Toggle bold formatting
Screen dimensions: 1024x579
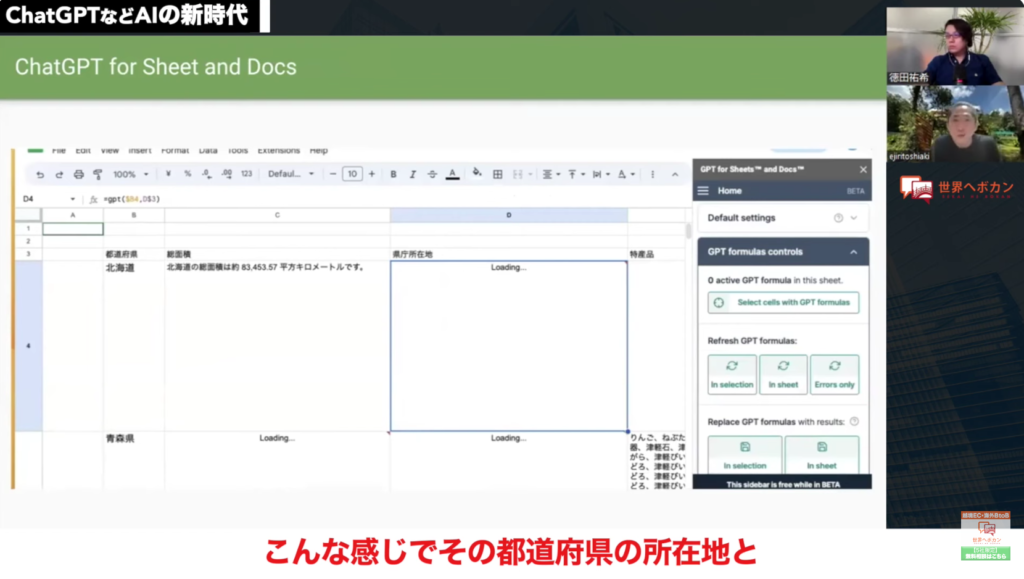click(393, 174)
